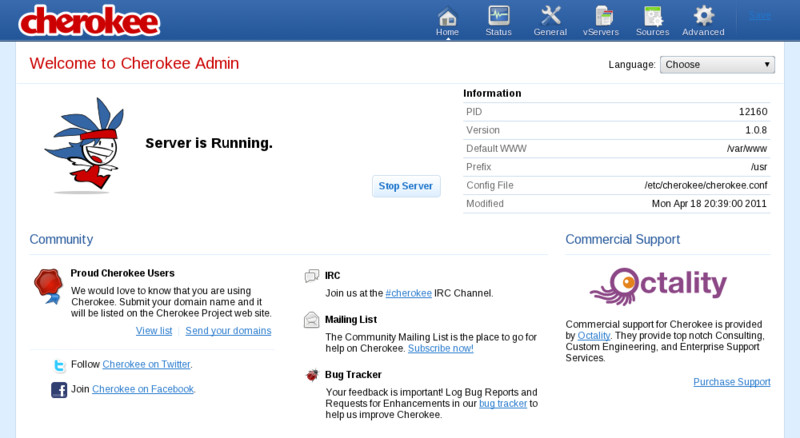Click the Cherokee mascot image
This screenshot has height=438, width=800.
(84, 145)
